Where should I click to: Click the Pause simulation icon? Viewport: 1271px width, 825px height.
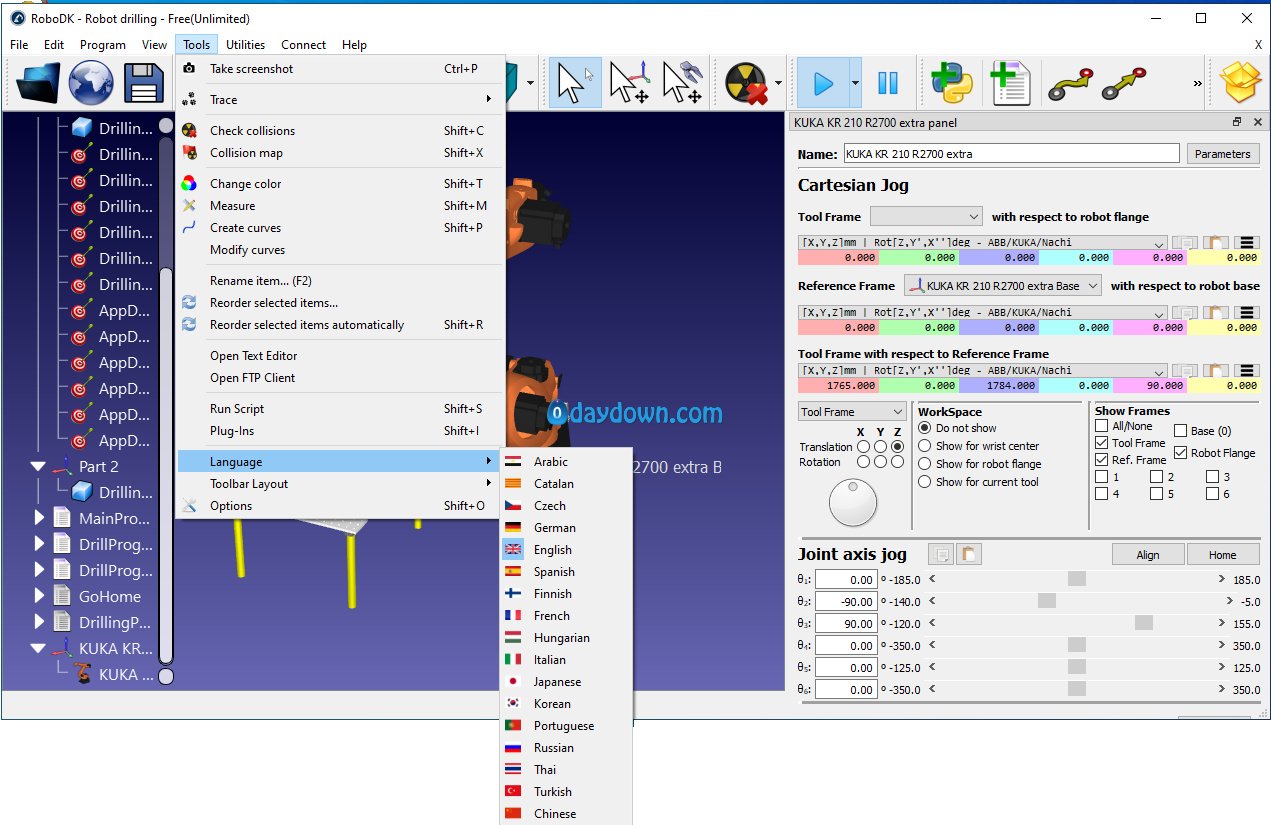tap(888, 83)
